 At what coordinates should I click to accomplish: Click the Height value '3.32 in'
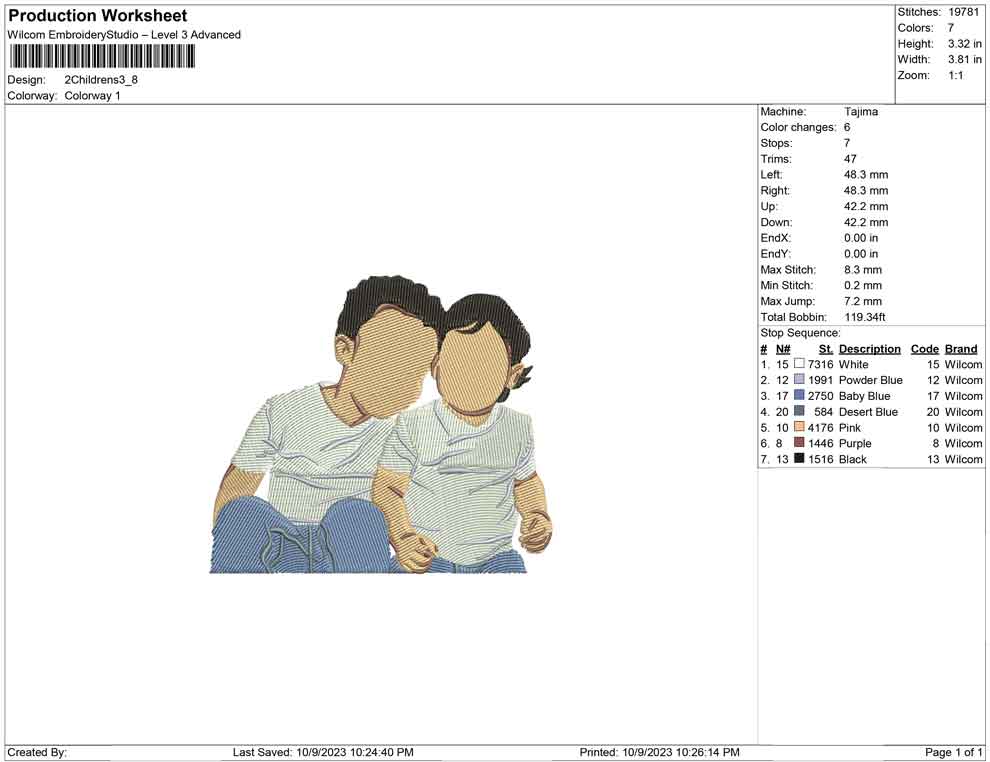[964, 44]
